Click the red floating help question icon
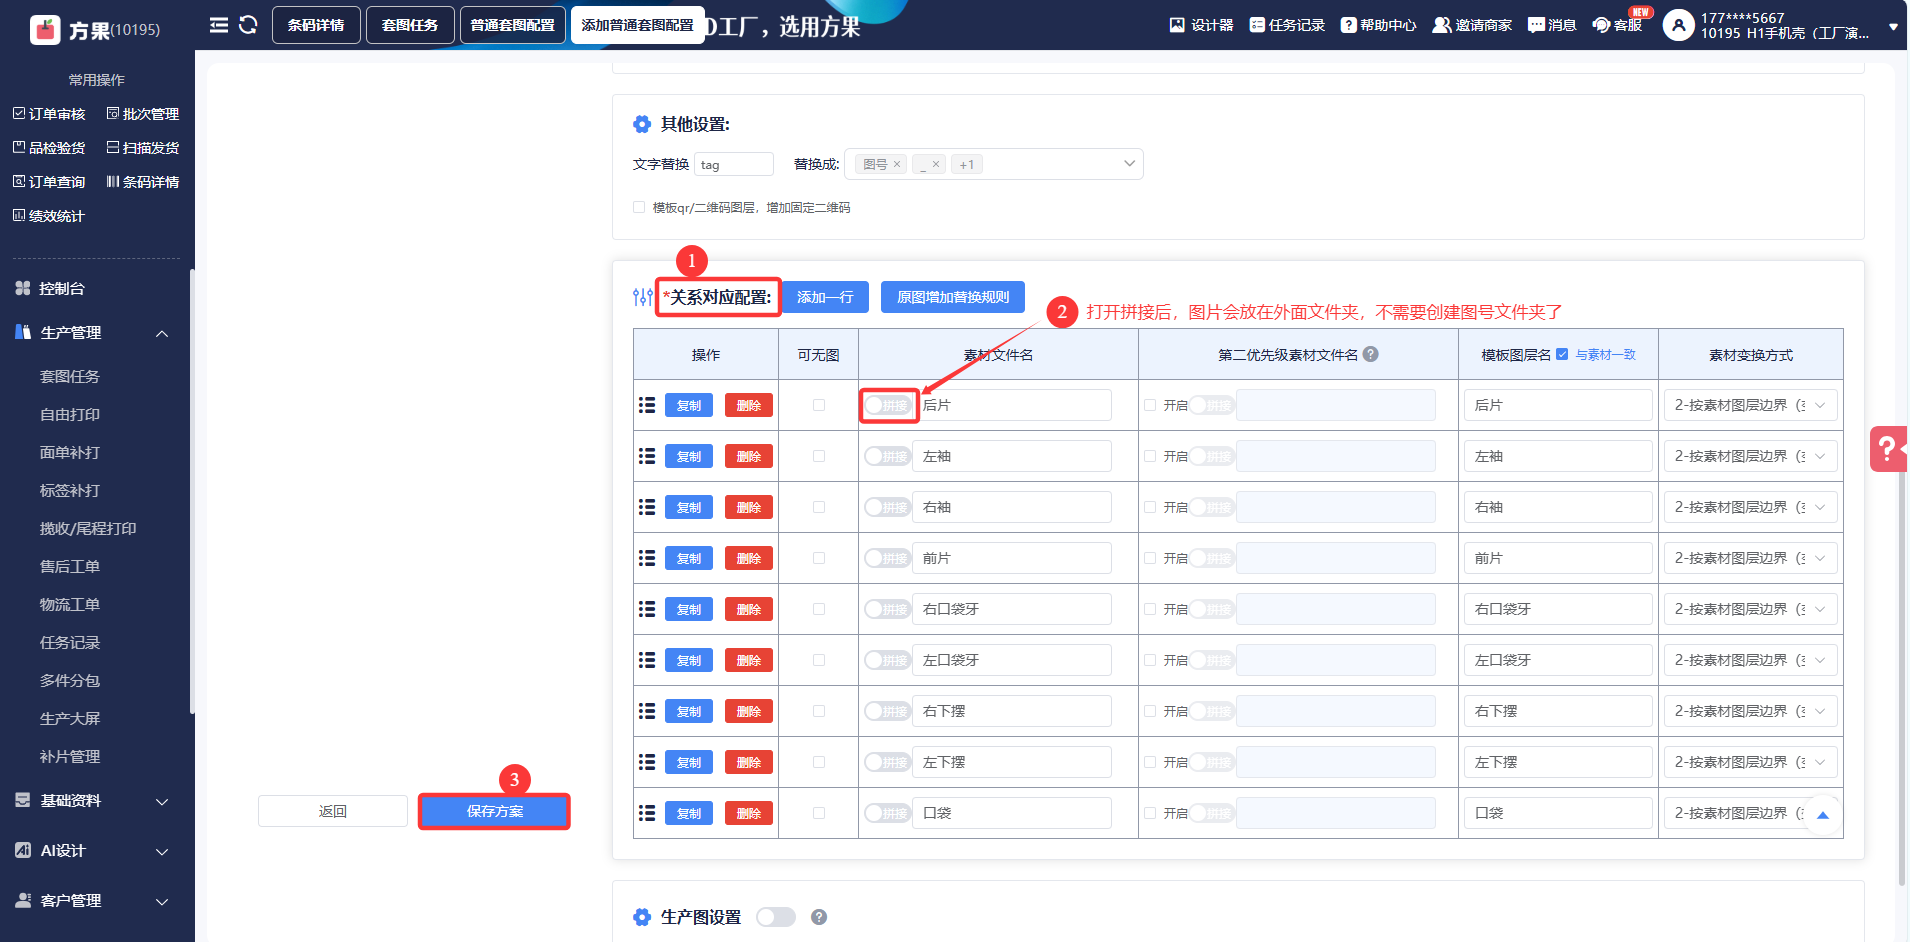 click(1888, 449)
